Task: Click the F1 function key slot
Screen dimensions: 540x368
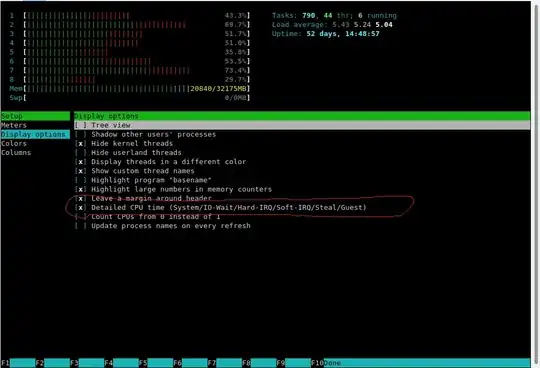Action: pos(18,363)
